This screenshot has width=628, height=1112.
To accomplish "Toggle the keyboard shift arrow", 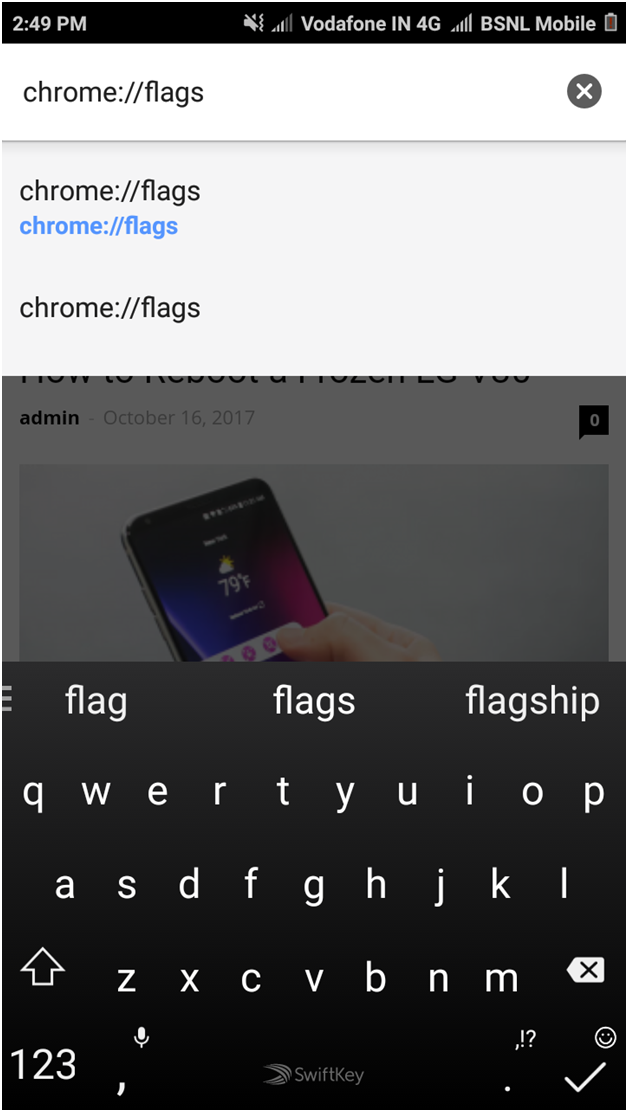I will coord(43,969).
